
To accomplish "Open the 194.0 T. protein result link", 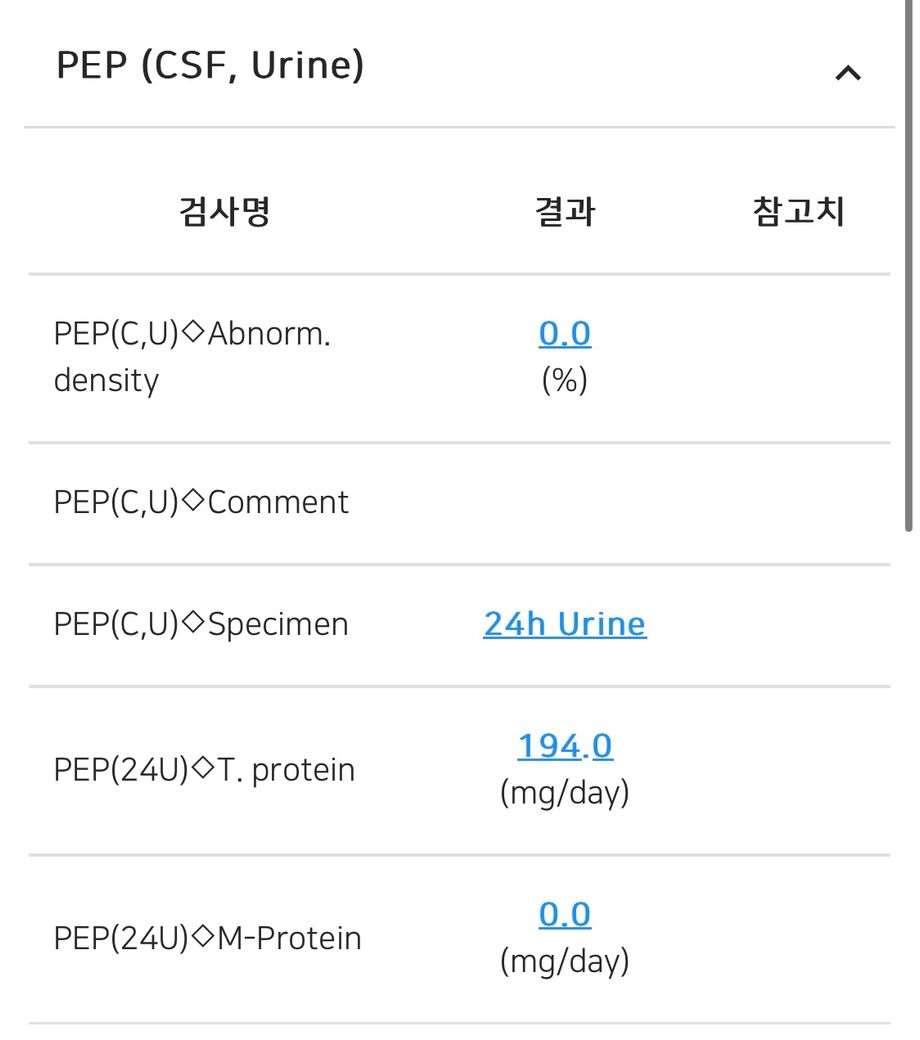I will coord(564,746).
